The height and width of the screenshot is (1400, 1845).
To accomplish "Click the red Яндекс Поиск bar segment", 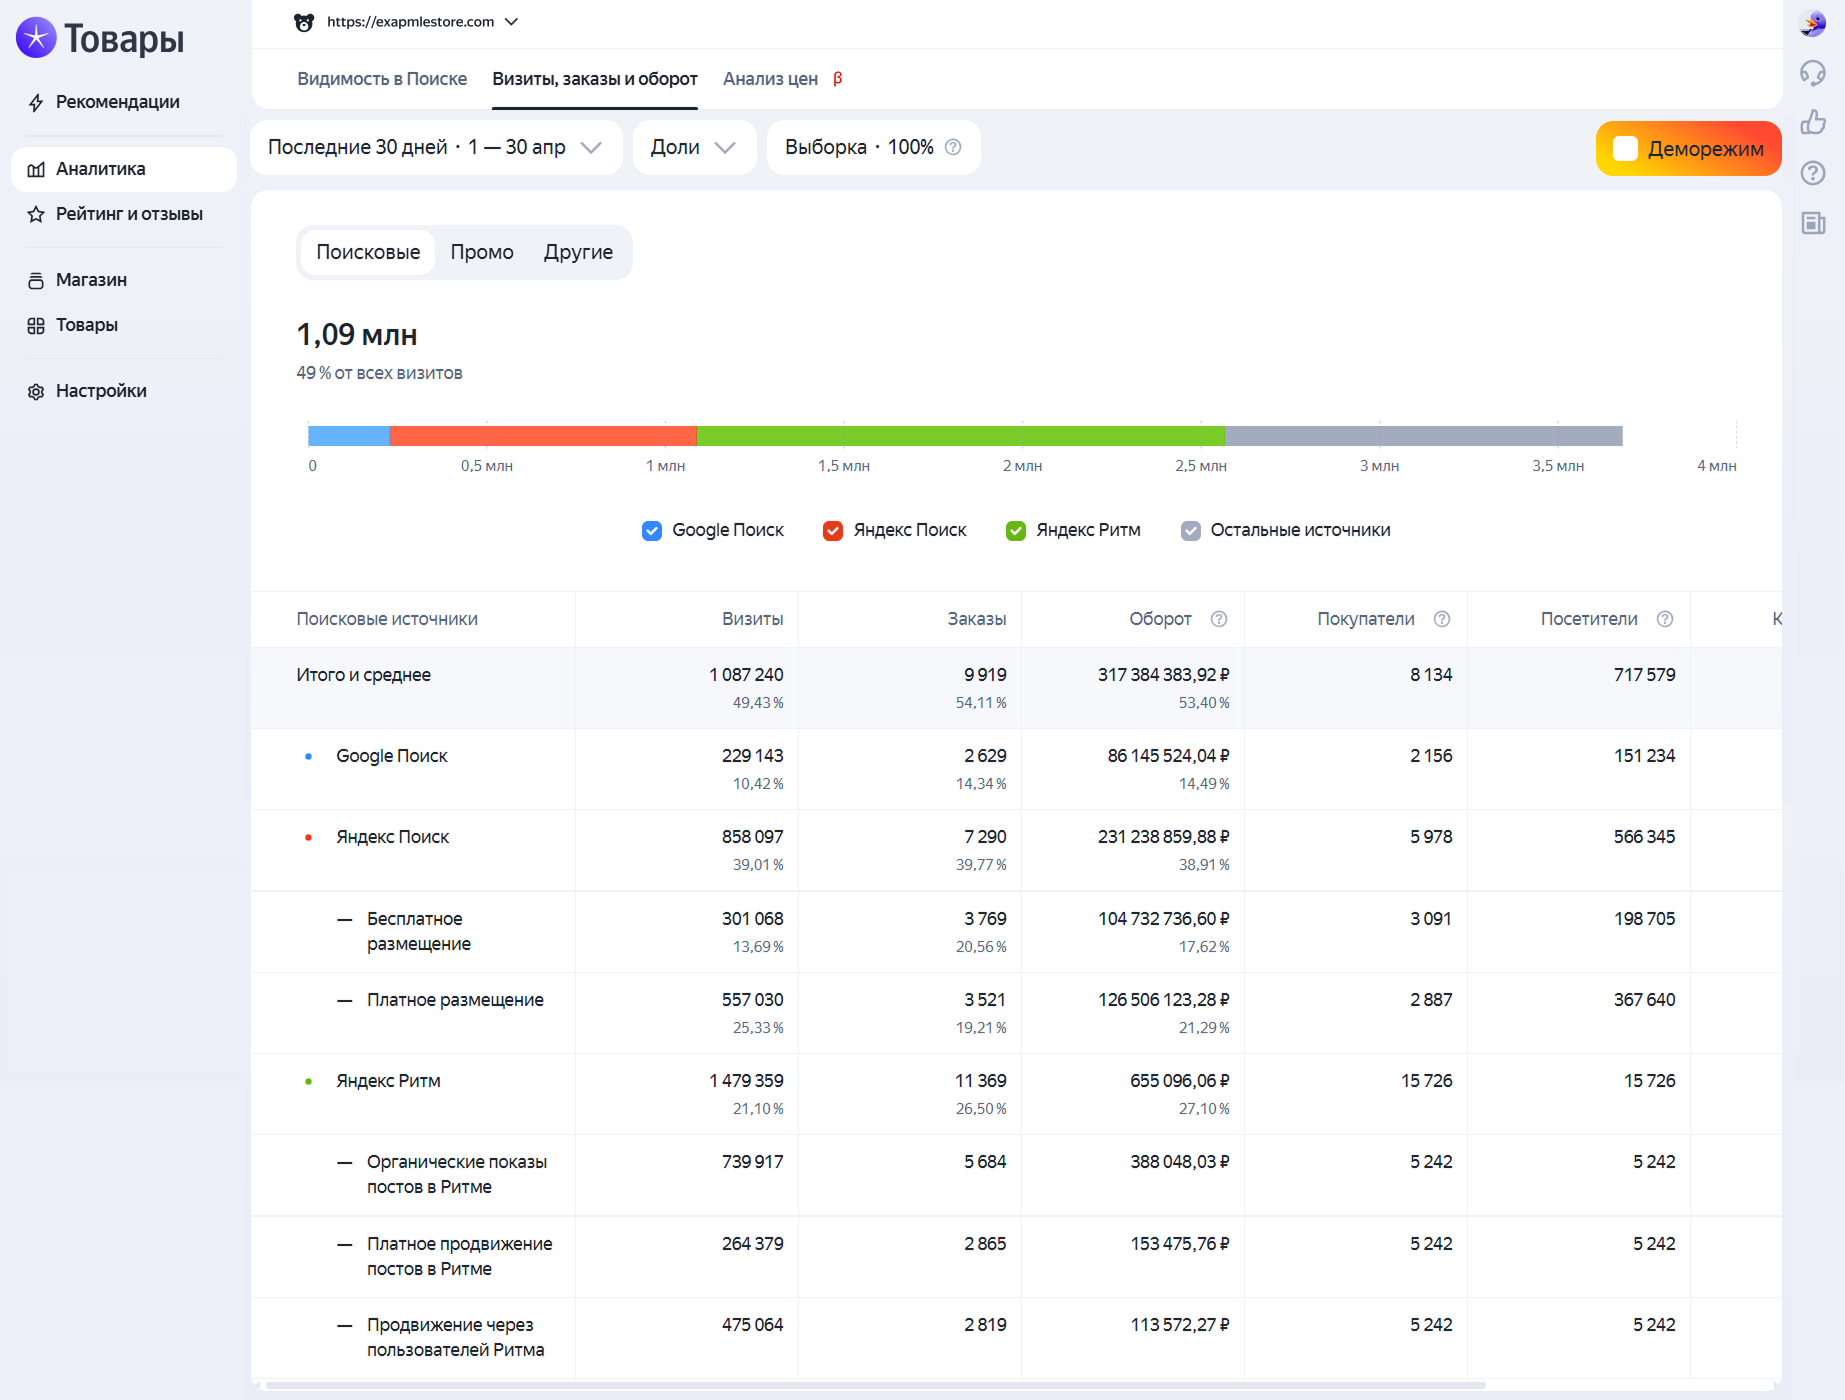I will [x=543, y=436].
